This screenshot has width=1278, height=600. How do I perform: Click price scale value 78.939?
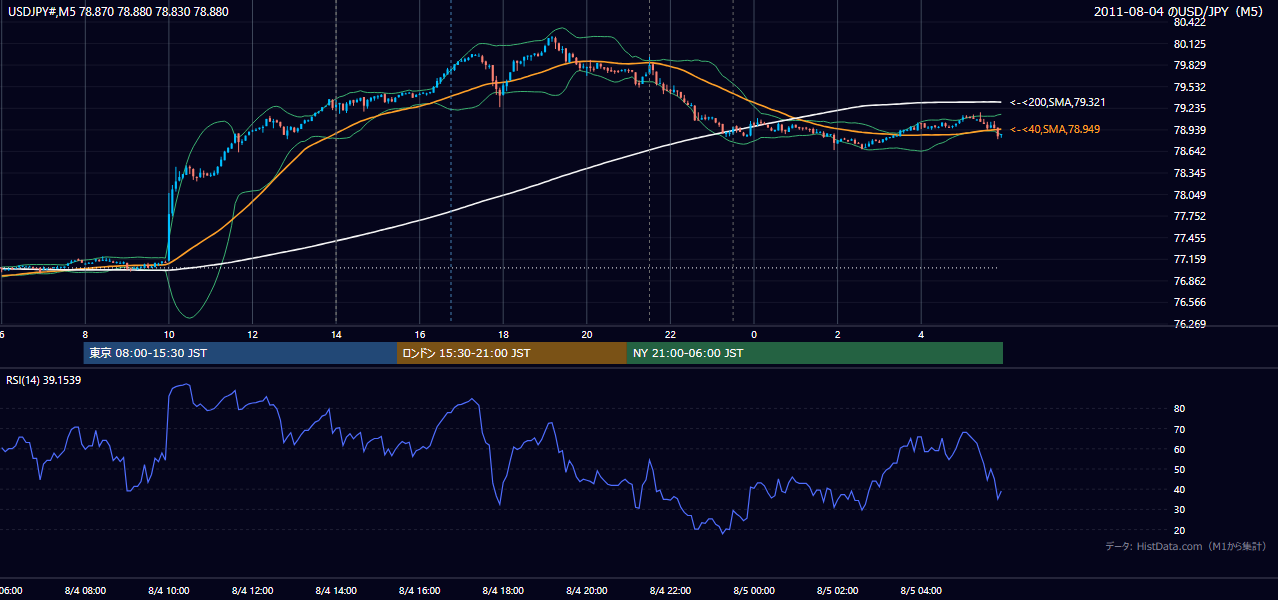pyautogui.click(x=1189, y=130)
